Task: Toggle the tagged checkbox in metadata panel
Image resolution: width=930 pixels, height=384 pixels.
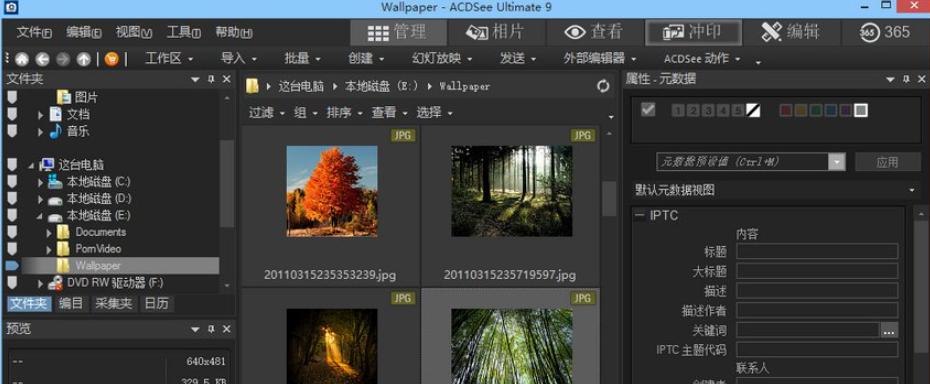Action: pyautogui.click(x=648, y=109)
